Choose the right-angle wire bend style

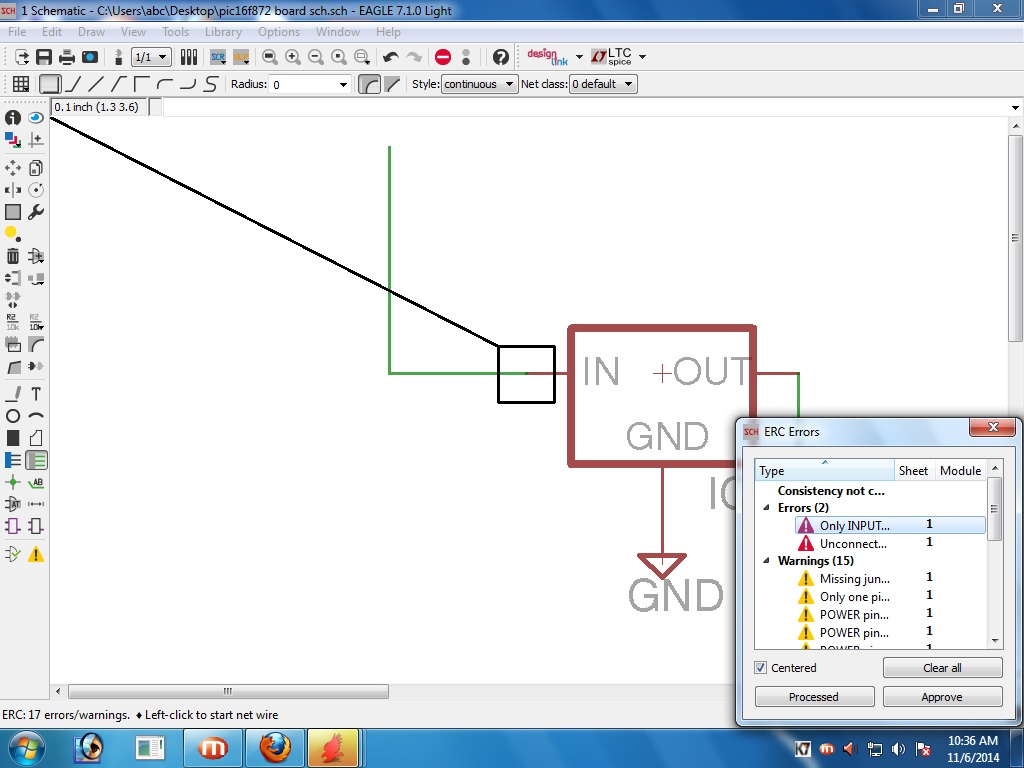(50, 84)
